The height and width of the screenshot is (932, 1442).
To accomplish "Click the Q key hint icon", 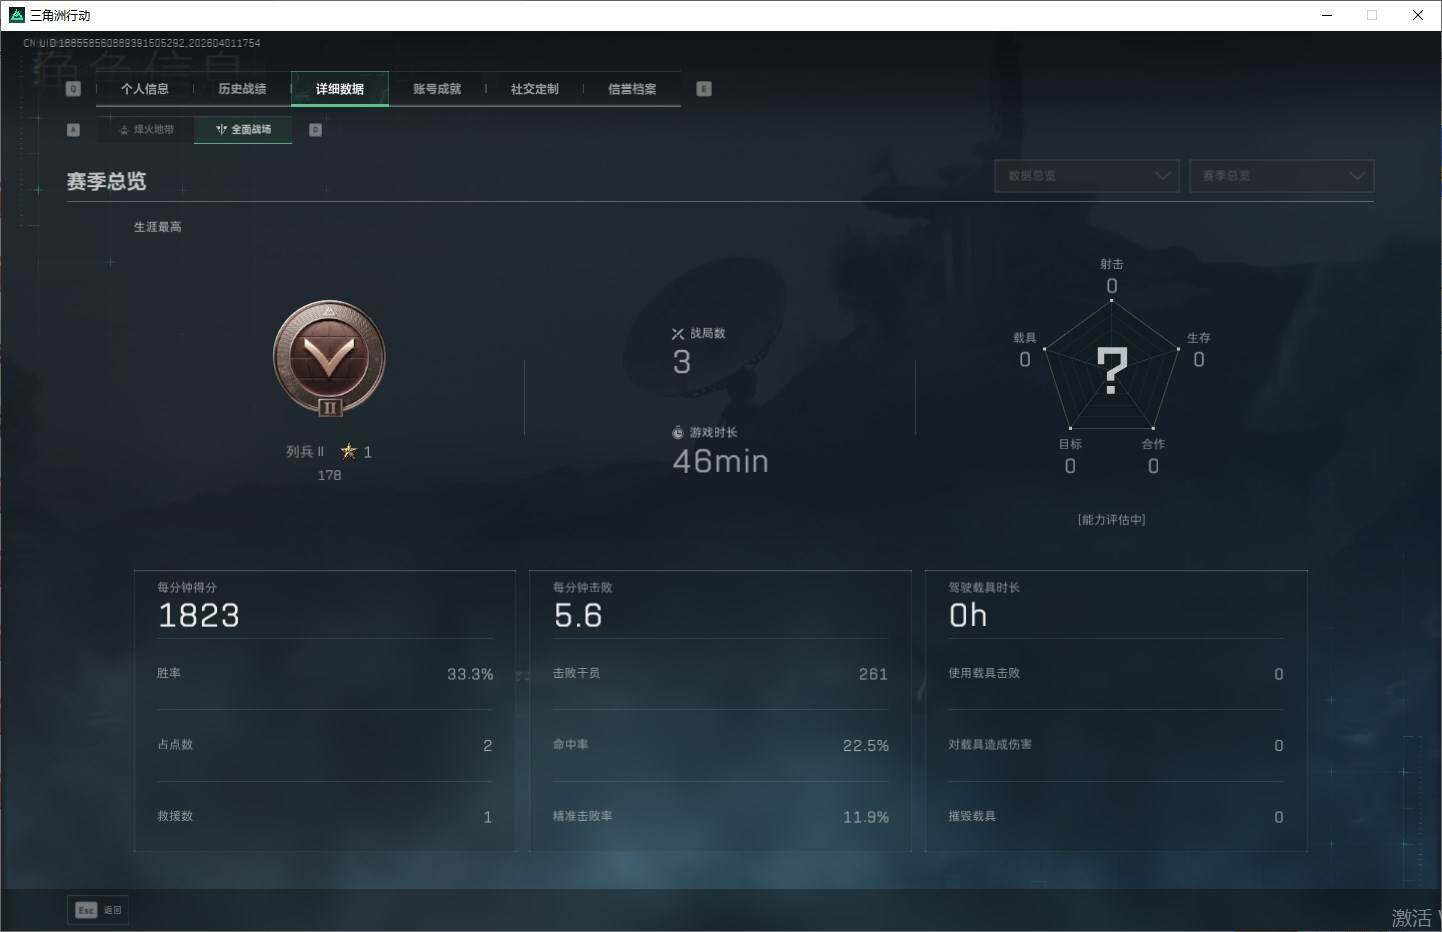I will point(73,89).
